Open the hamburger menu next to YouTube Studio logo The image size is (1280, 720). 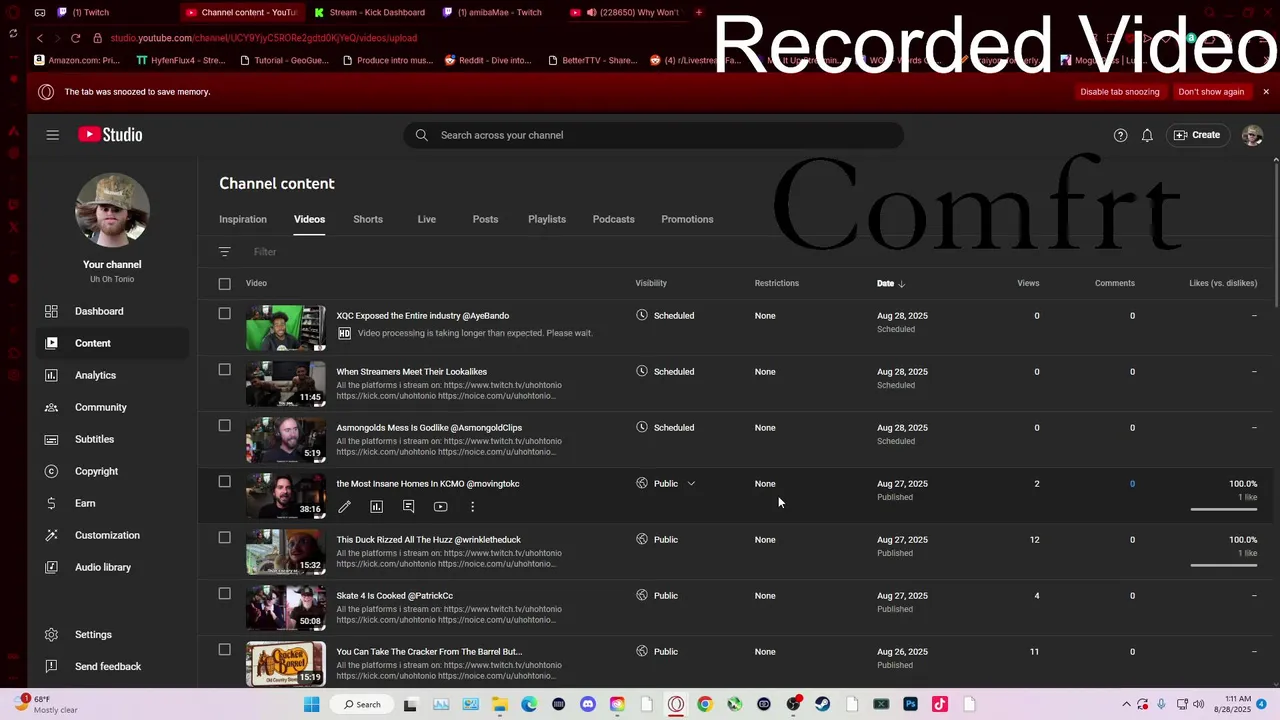(52, 135)
